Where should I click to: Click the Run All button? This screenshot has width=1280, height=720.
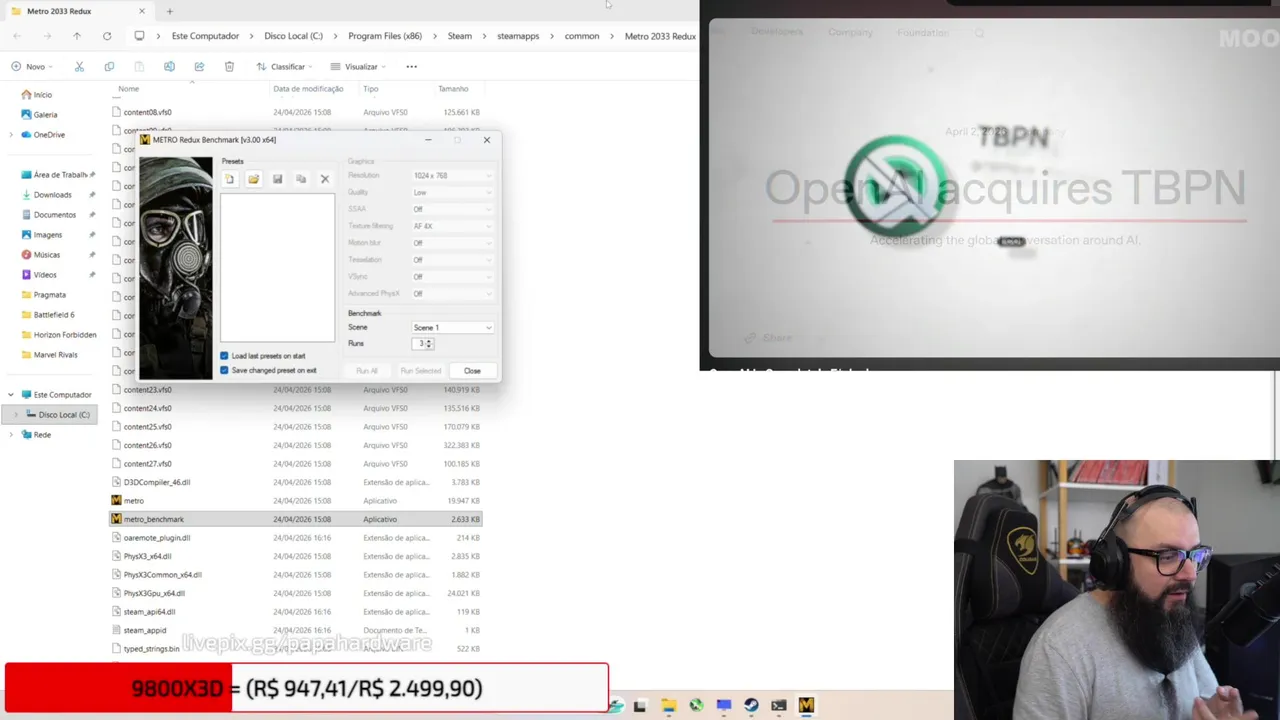tap(367, 371)
